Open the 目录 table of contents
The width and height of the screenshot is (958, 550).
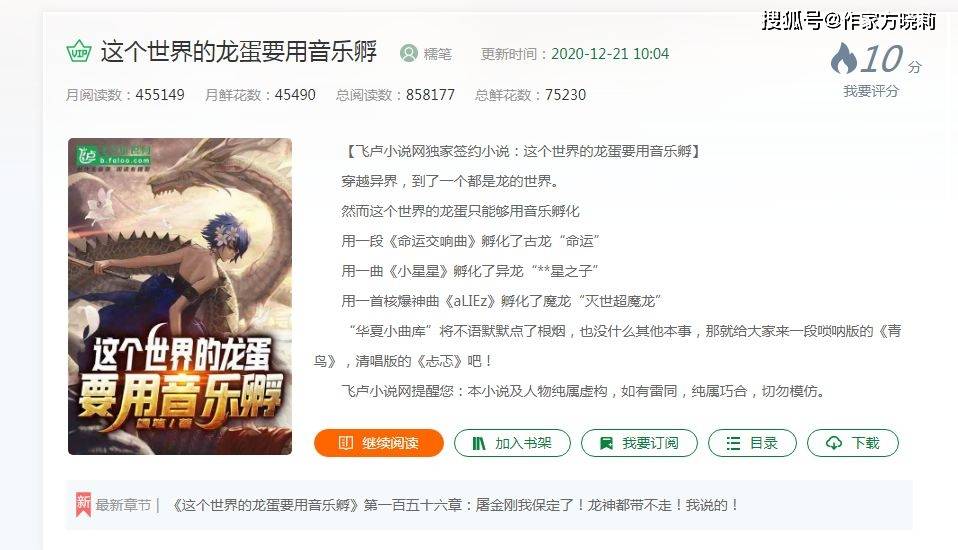752,443
